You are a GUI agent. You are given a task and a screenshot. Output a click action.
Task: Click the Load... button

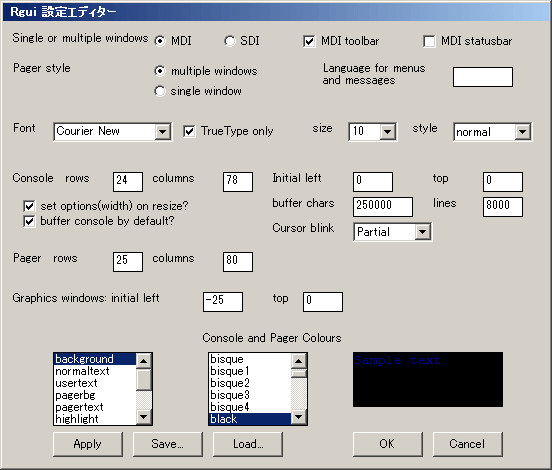(x=248, y=444)
